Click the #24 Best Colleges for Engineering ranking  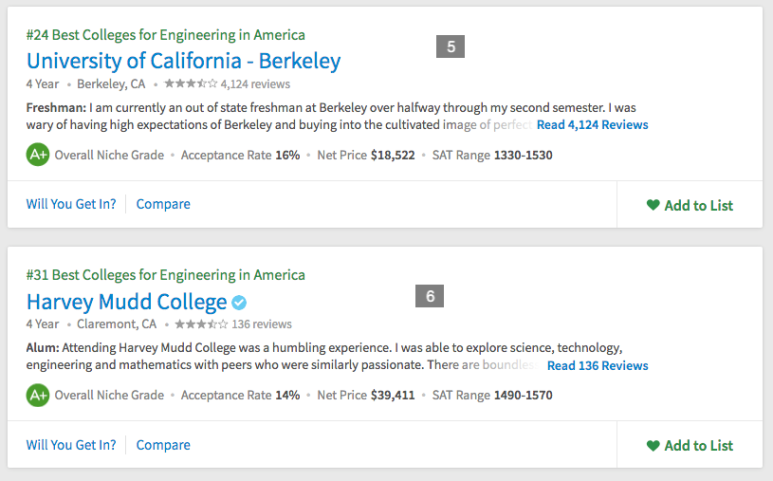tap(166, 35)
